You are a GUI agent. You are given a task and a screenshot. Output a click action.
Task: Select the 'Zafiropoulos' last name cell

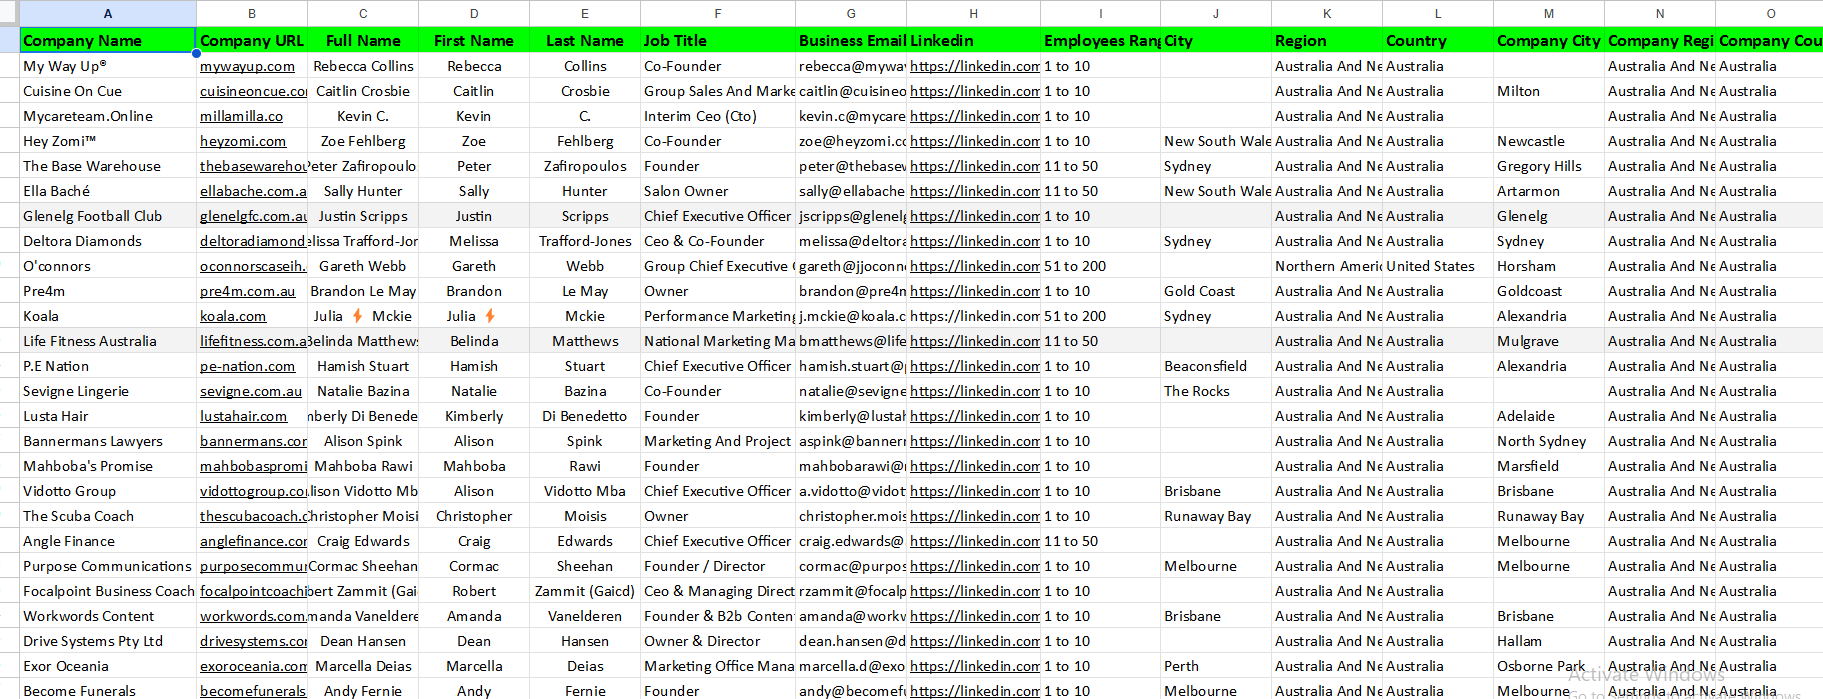(585, 166)
